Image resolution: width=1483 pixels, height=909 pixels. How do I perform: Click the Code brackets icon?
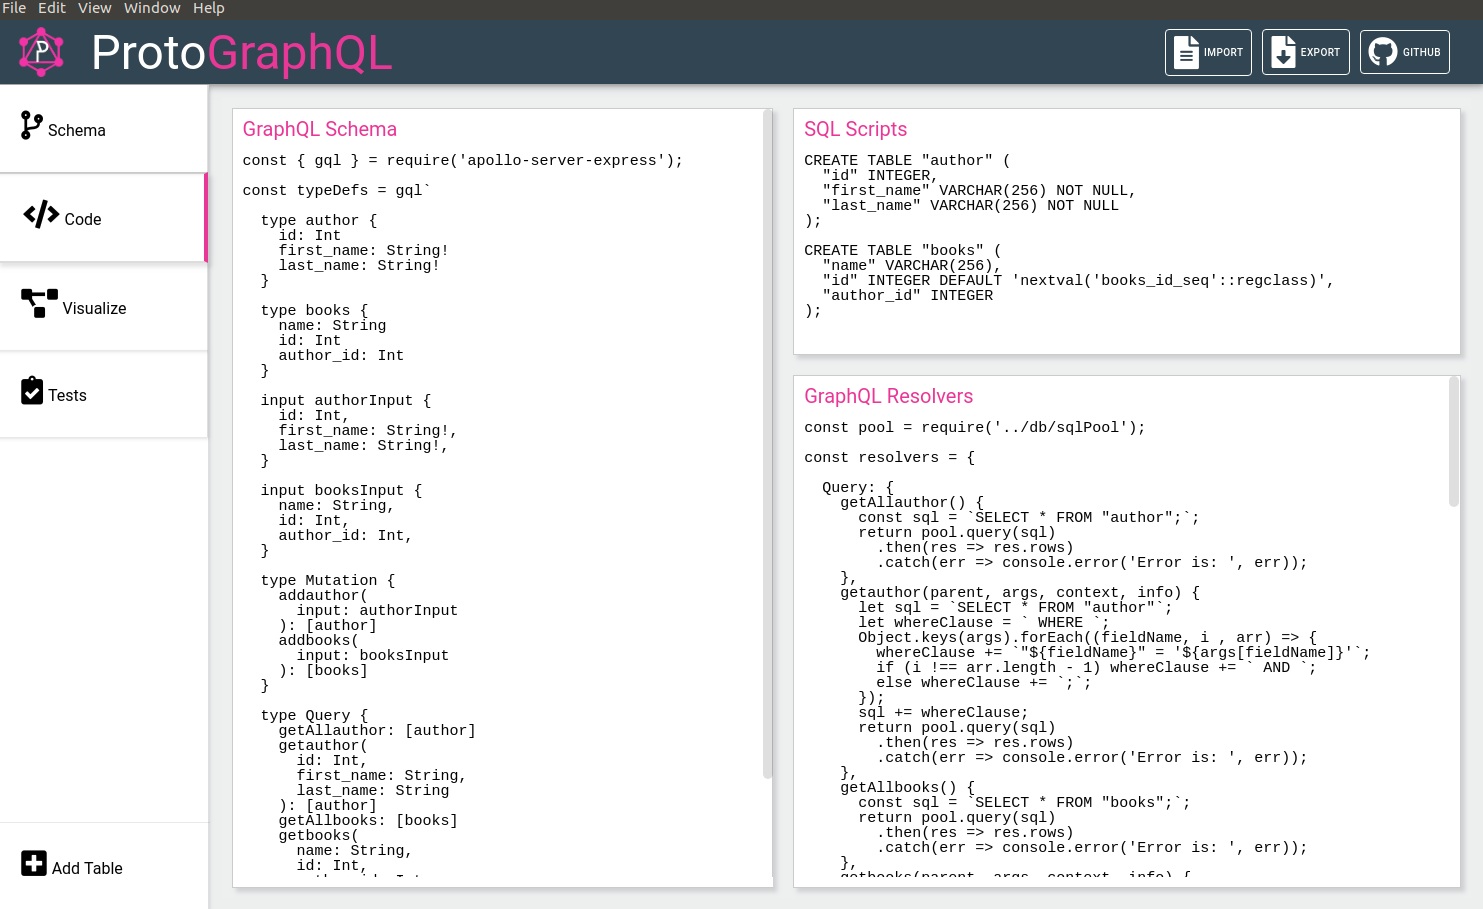(x=41, y=214)
